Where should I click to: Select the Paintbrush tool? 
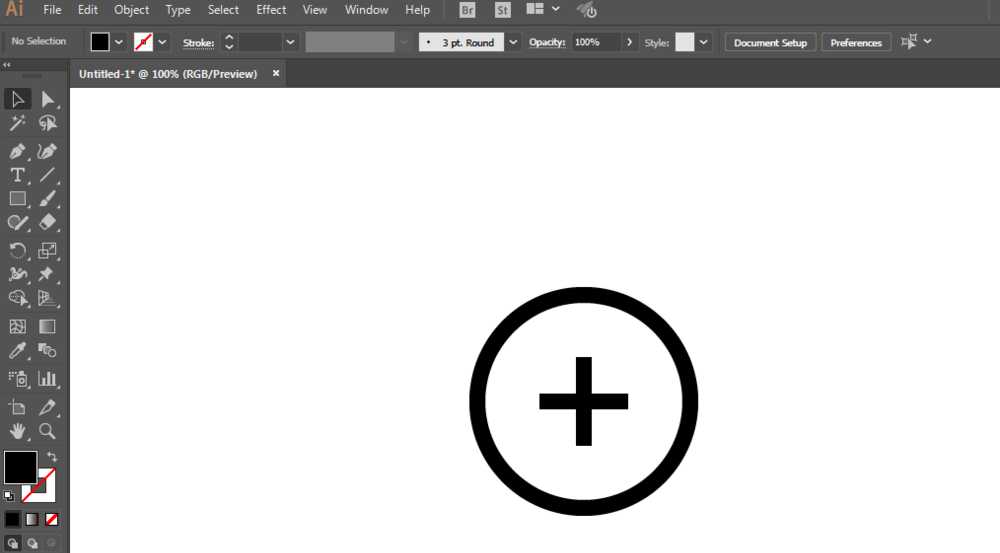48,199
